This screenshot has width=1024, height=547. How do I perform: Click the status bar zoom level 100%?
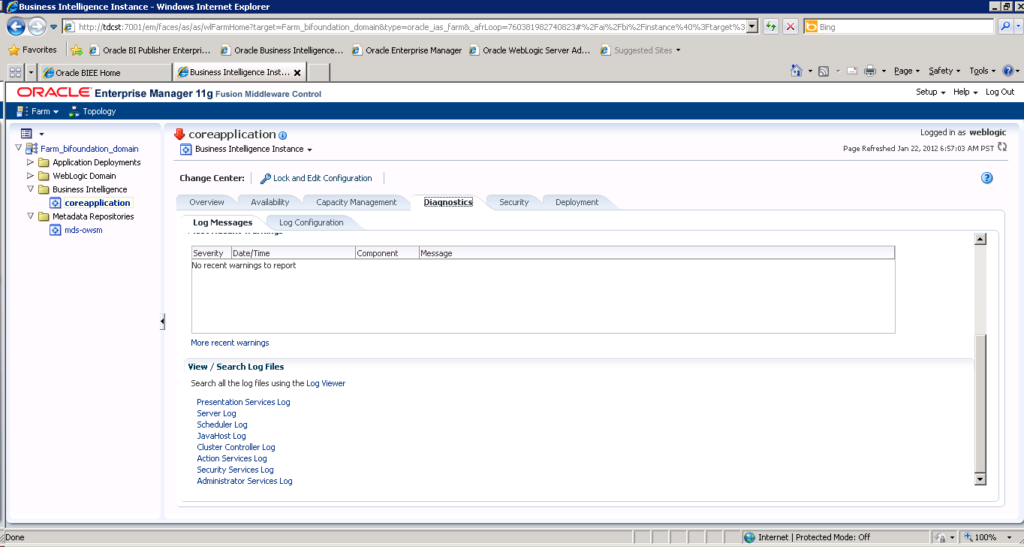(986, 537)
